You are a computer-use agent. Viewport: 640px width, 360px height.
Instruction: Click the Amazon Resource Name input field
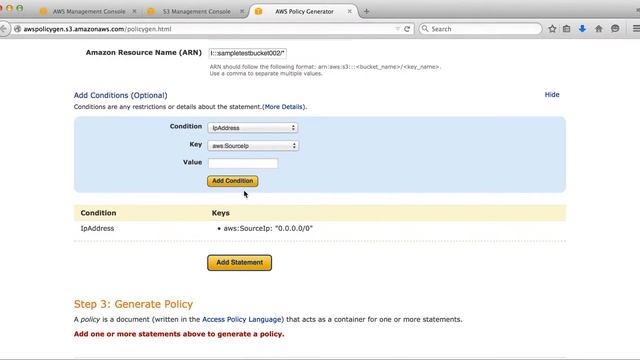point(247,53)
